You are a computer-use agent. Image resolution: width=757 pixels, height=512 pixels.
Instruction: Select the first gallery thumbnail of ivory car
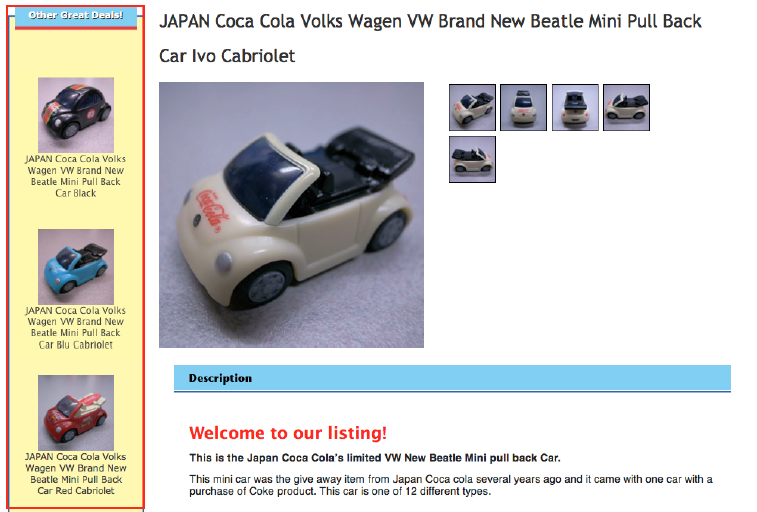[x=472, y=107]
